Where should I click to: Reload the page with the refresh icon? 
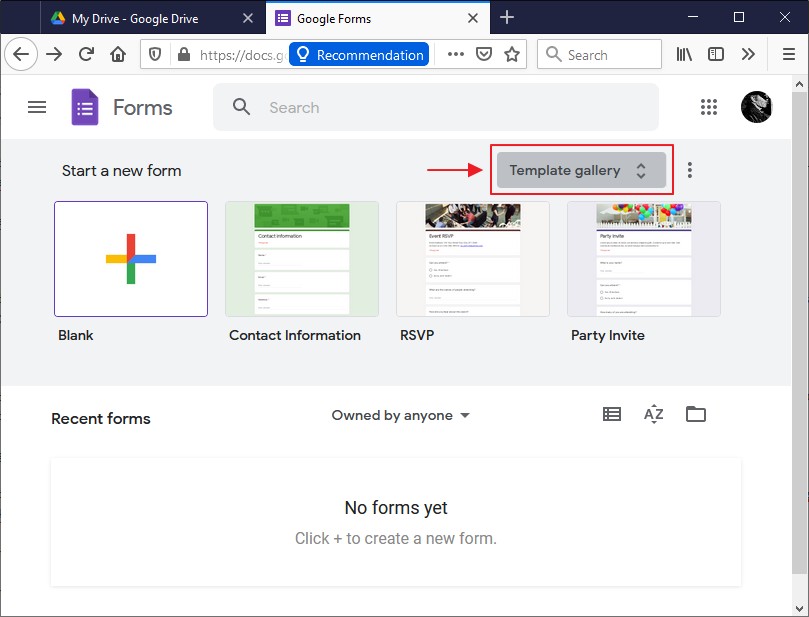click(86, 54)
